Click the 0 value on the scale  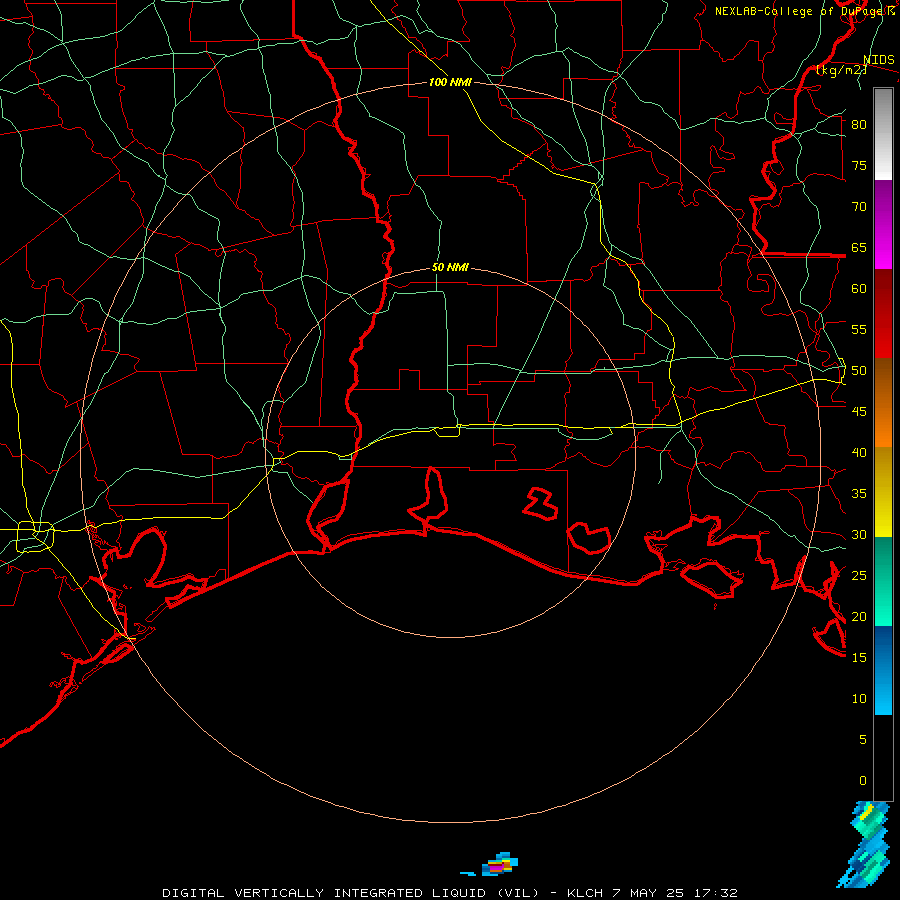coord(863,781)
